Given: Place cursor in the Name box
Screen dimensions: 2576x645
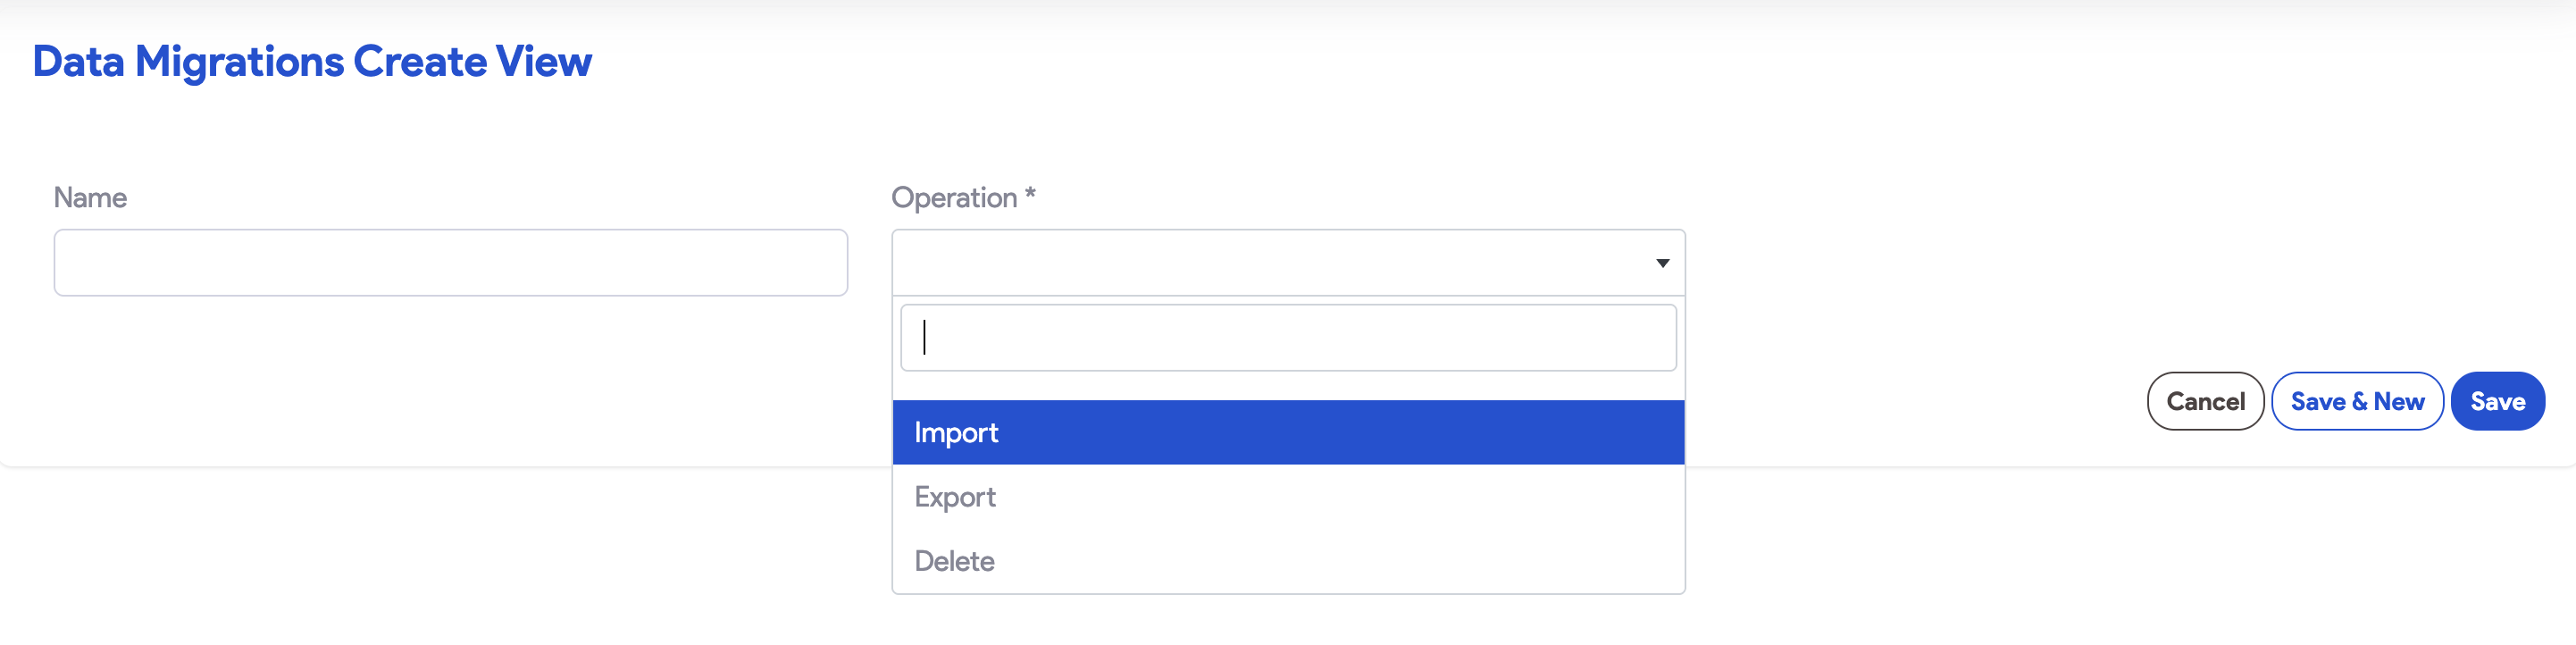Looking at the screenshot, I should tap(450, 262).
